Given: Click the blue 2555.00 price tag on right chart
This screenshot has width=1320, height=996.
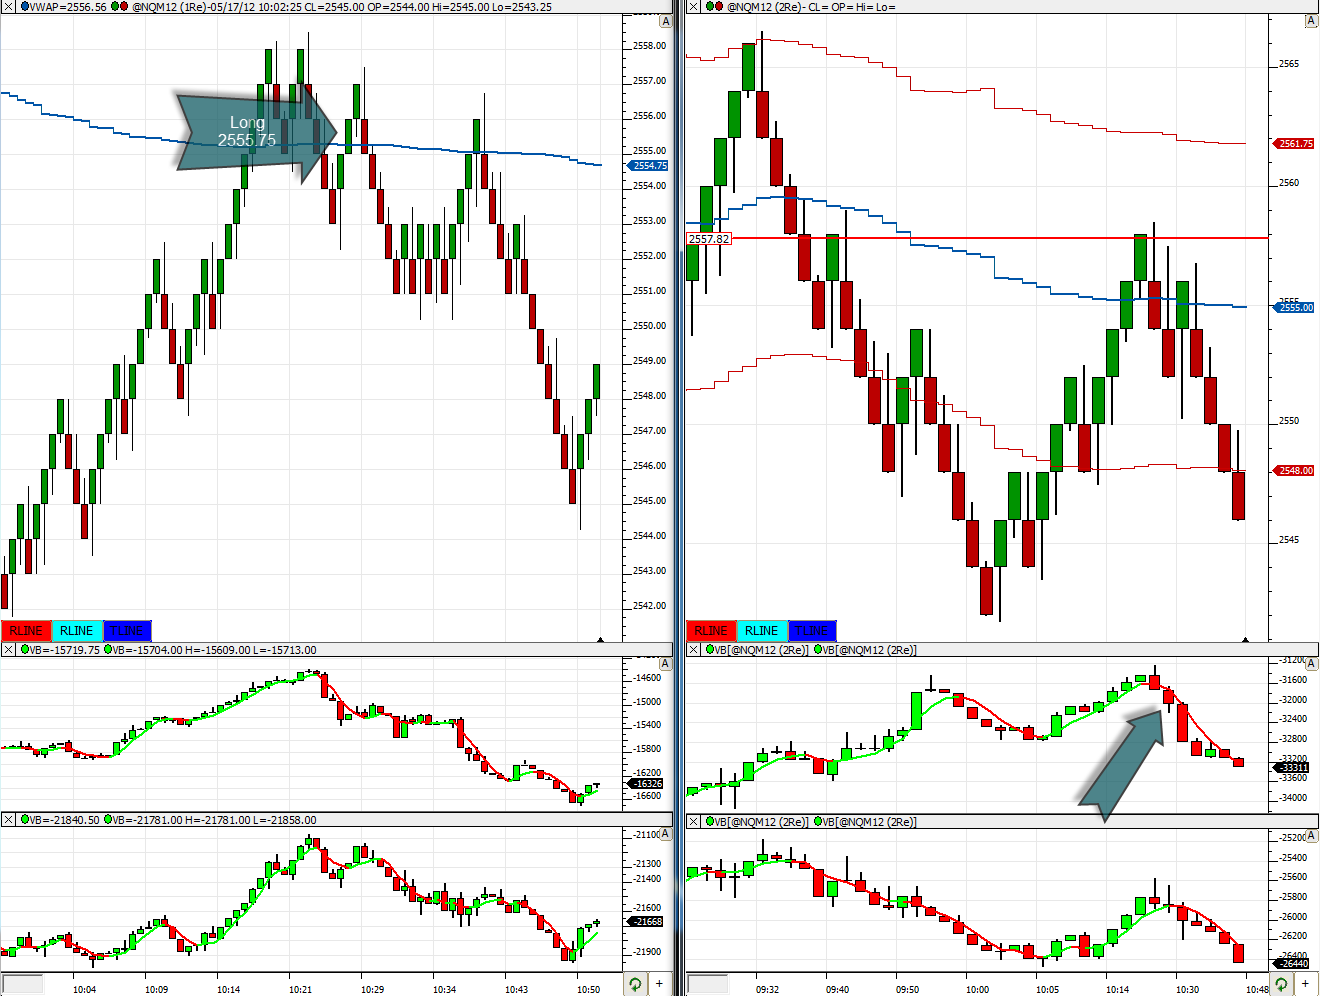Looking at the screenshot, I should (1295, 308).
